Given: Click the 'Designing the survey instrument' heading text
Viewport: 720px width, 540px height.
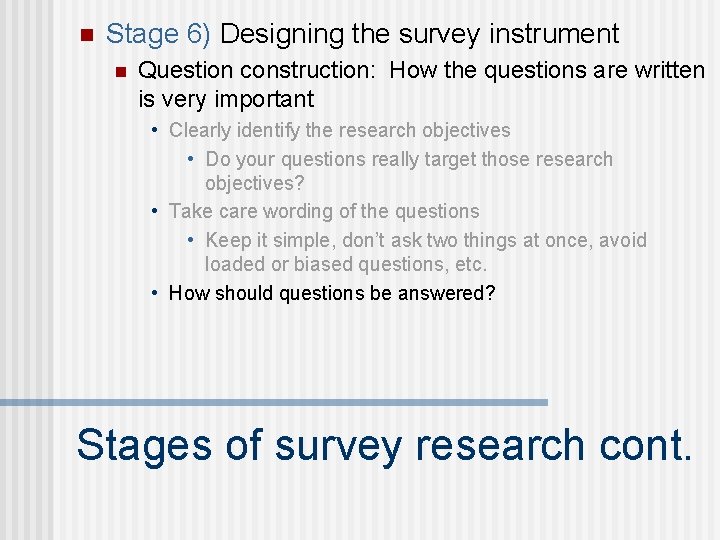Looking at the screenshot, I should point(419,34).
